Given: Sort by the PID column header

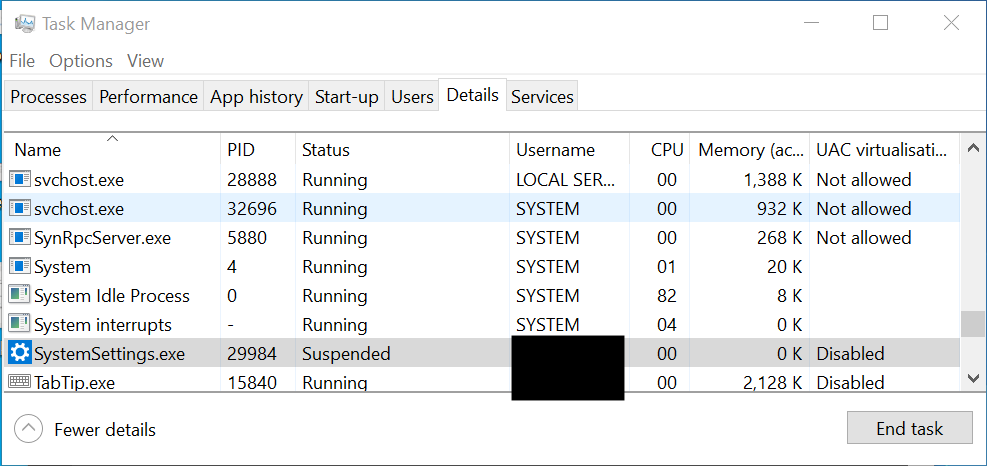Looking at the screenshot, I should (x=258, y=150).
